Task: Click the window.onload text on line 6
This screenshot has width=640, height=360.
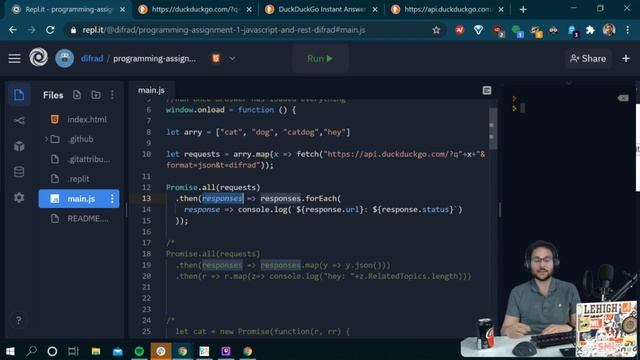Action: point(195,110)
